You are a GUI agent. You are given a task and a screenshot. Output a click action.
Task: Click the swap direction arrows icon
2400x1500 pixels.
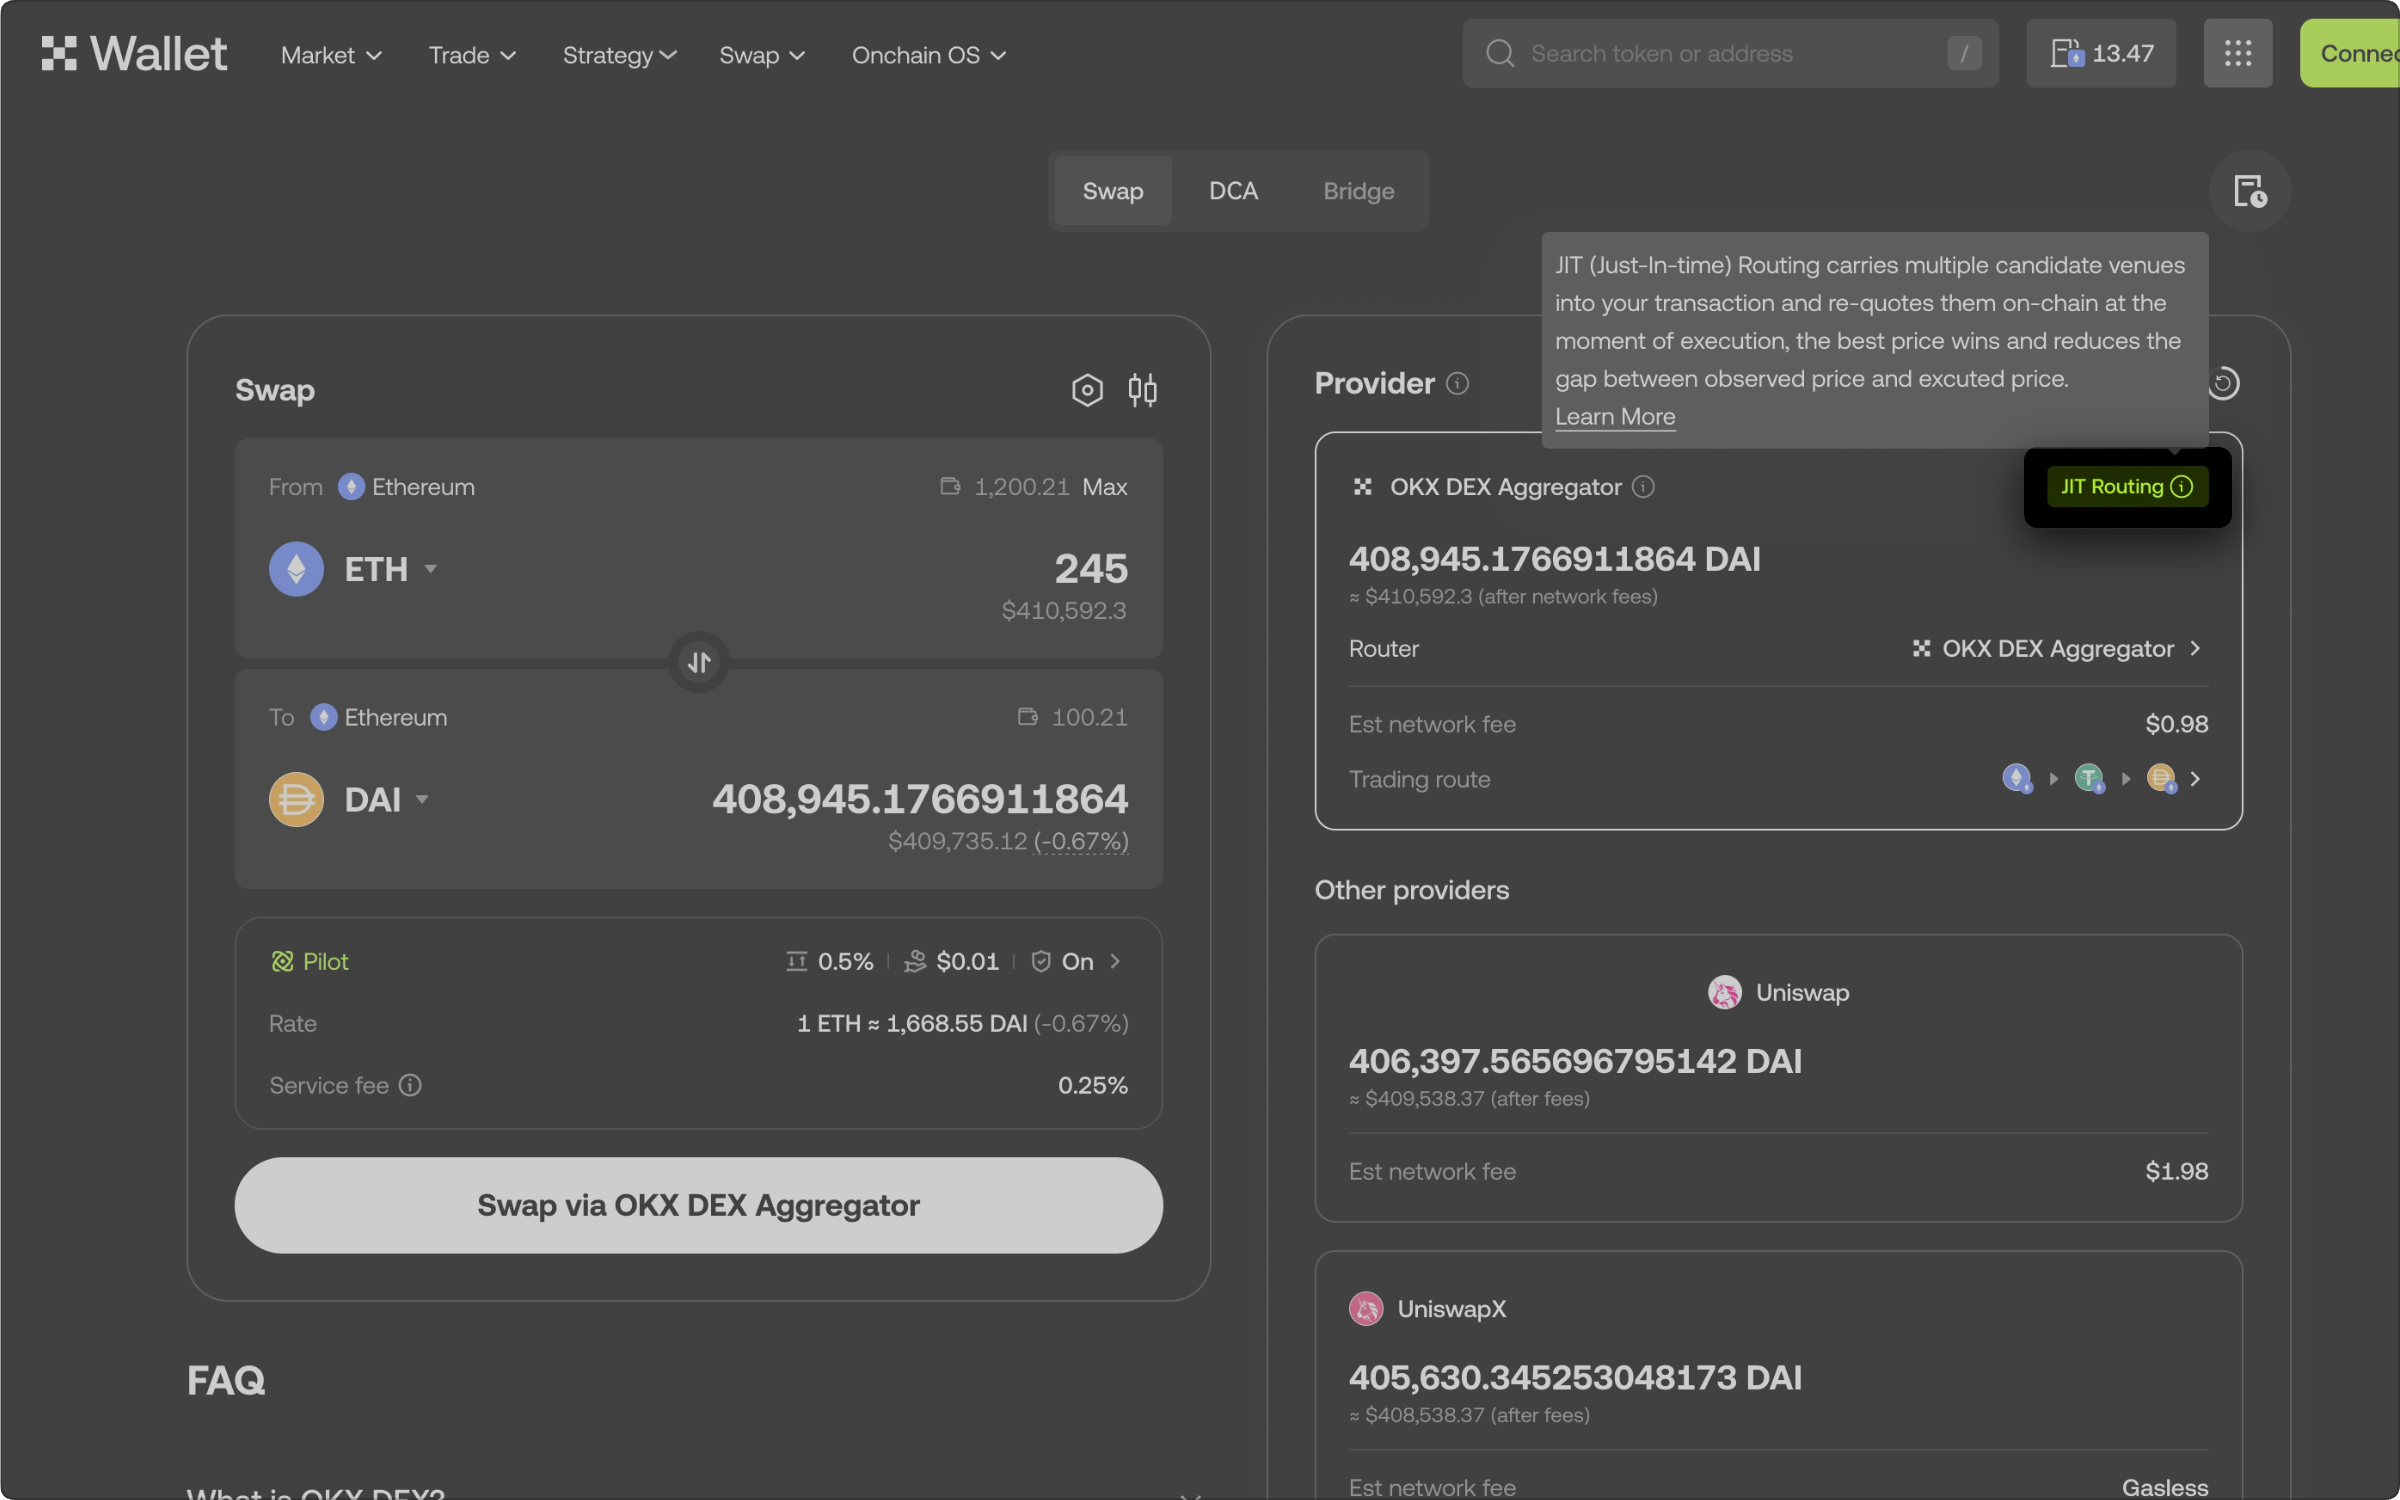(x=699, y=661)
